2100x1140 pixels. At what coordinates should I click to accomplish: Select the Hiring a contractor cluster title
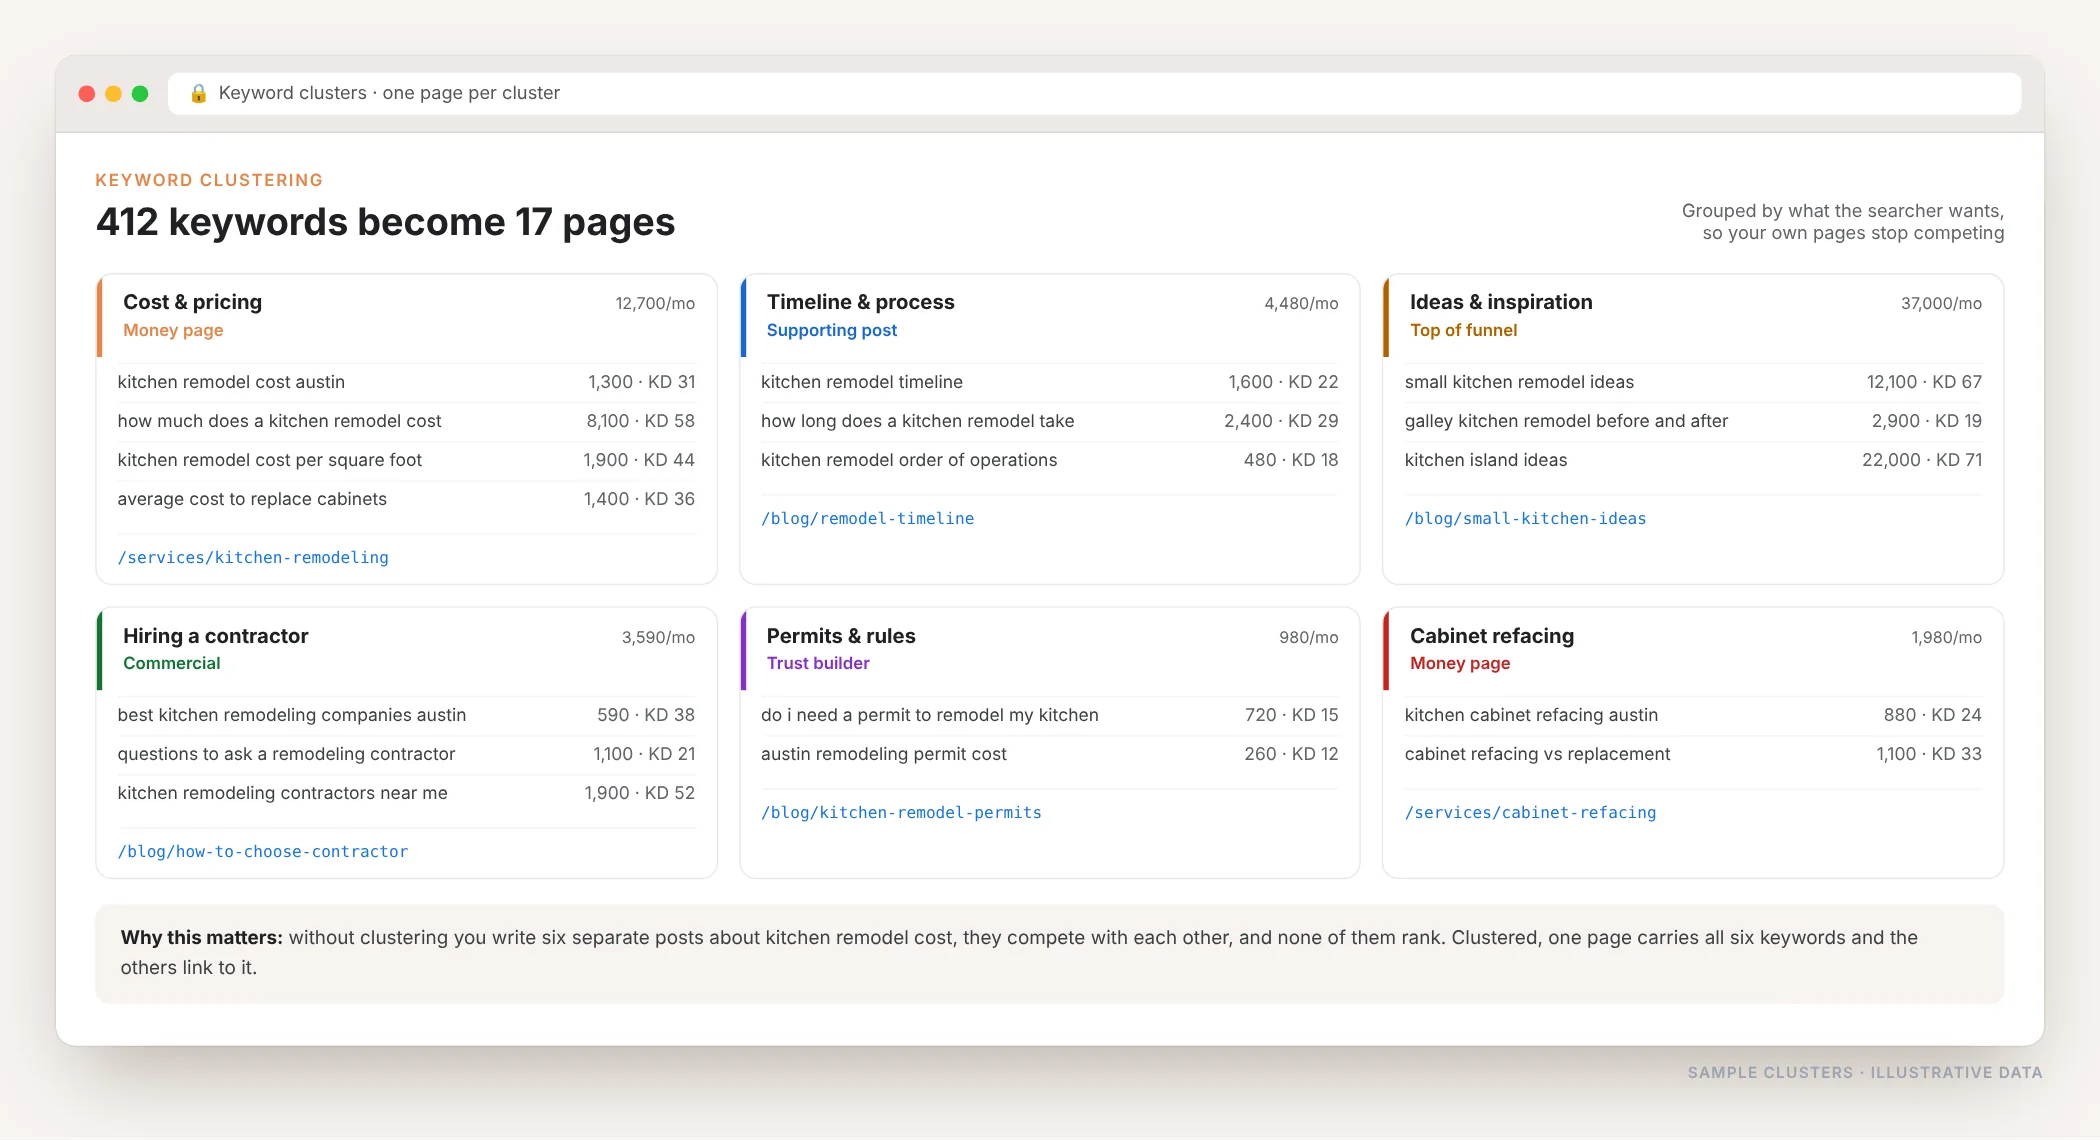216,636
